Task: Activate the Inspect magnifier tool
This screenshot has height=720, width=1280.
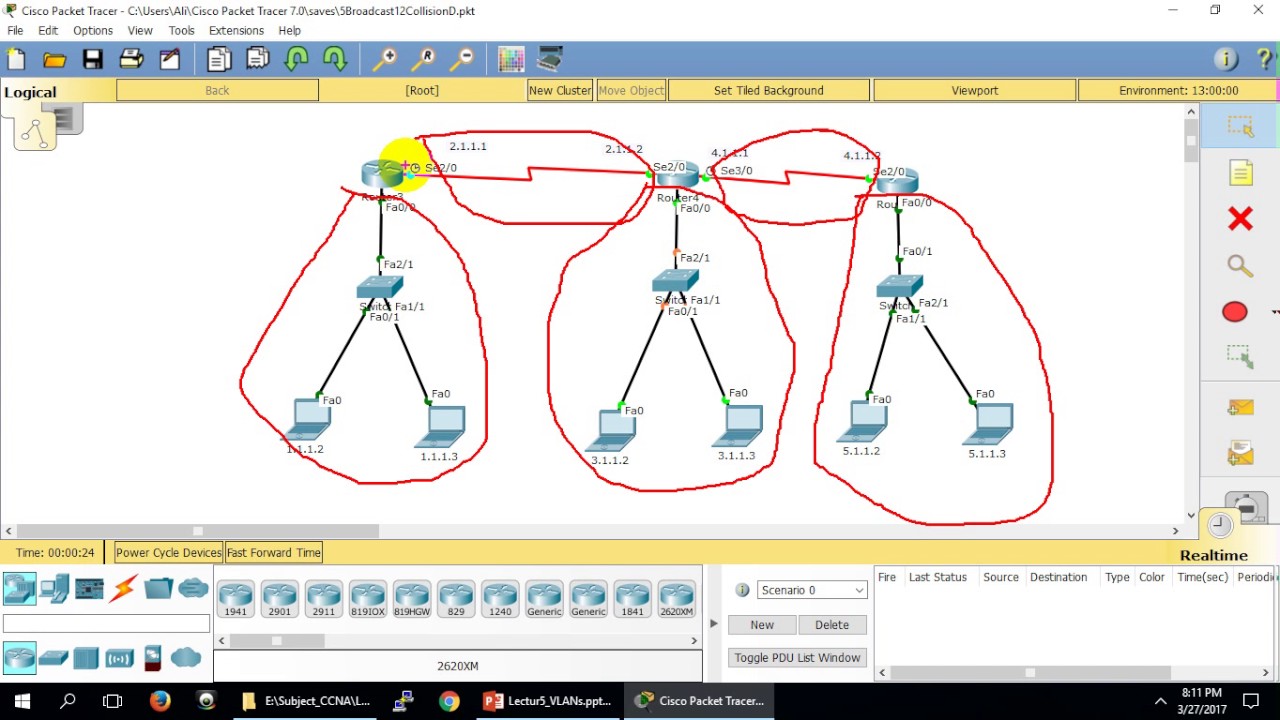Action: [1240, 266]
